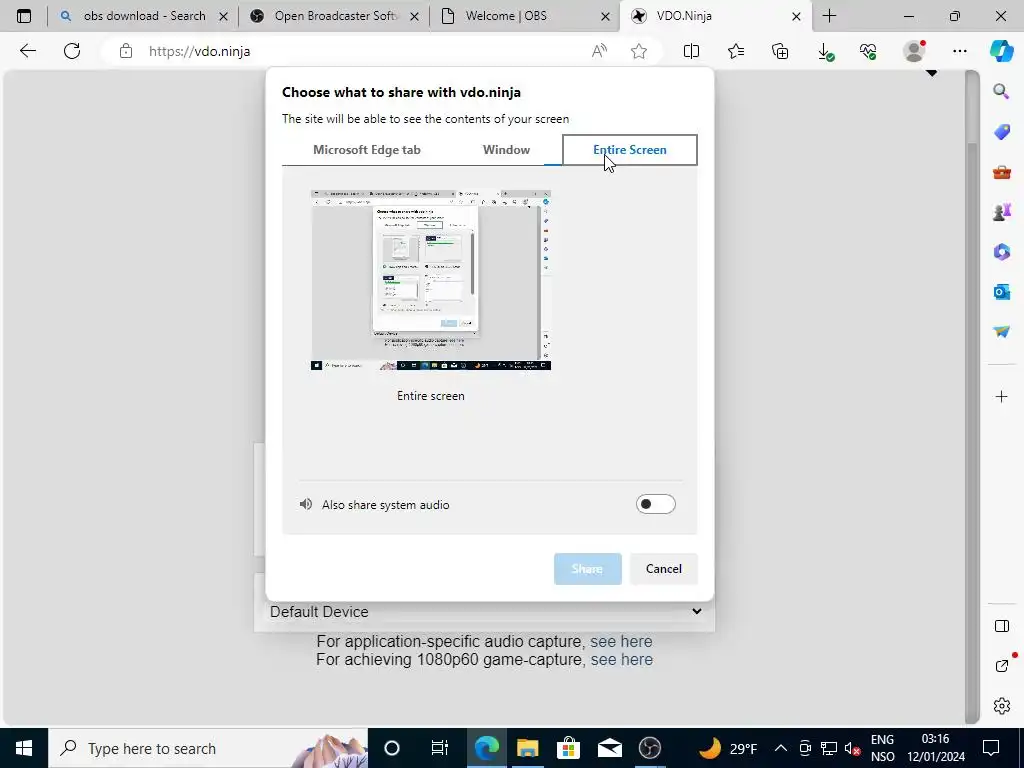Toggle Also share system audio switch
The width and height of the screenshot is (1024, 768).
click(x=655, y=504)
